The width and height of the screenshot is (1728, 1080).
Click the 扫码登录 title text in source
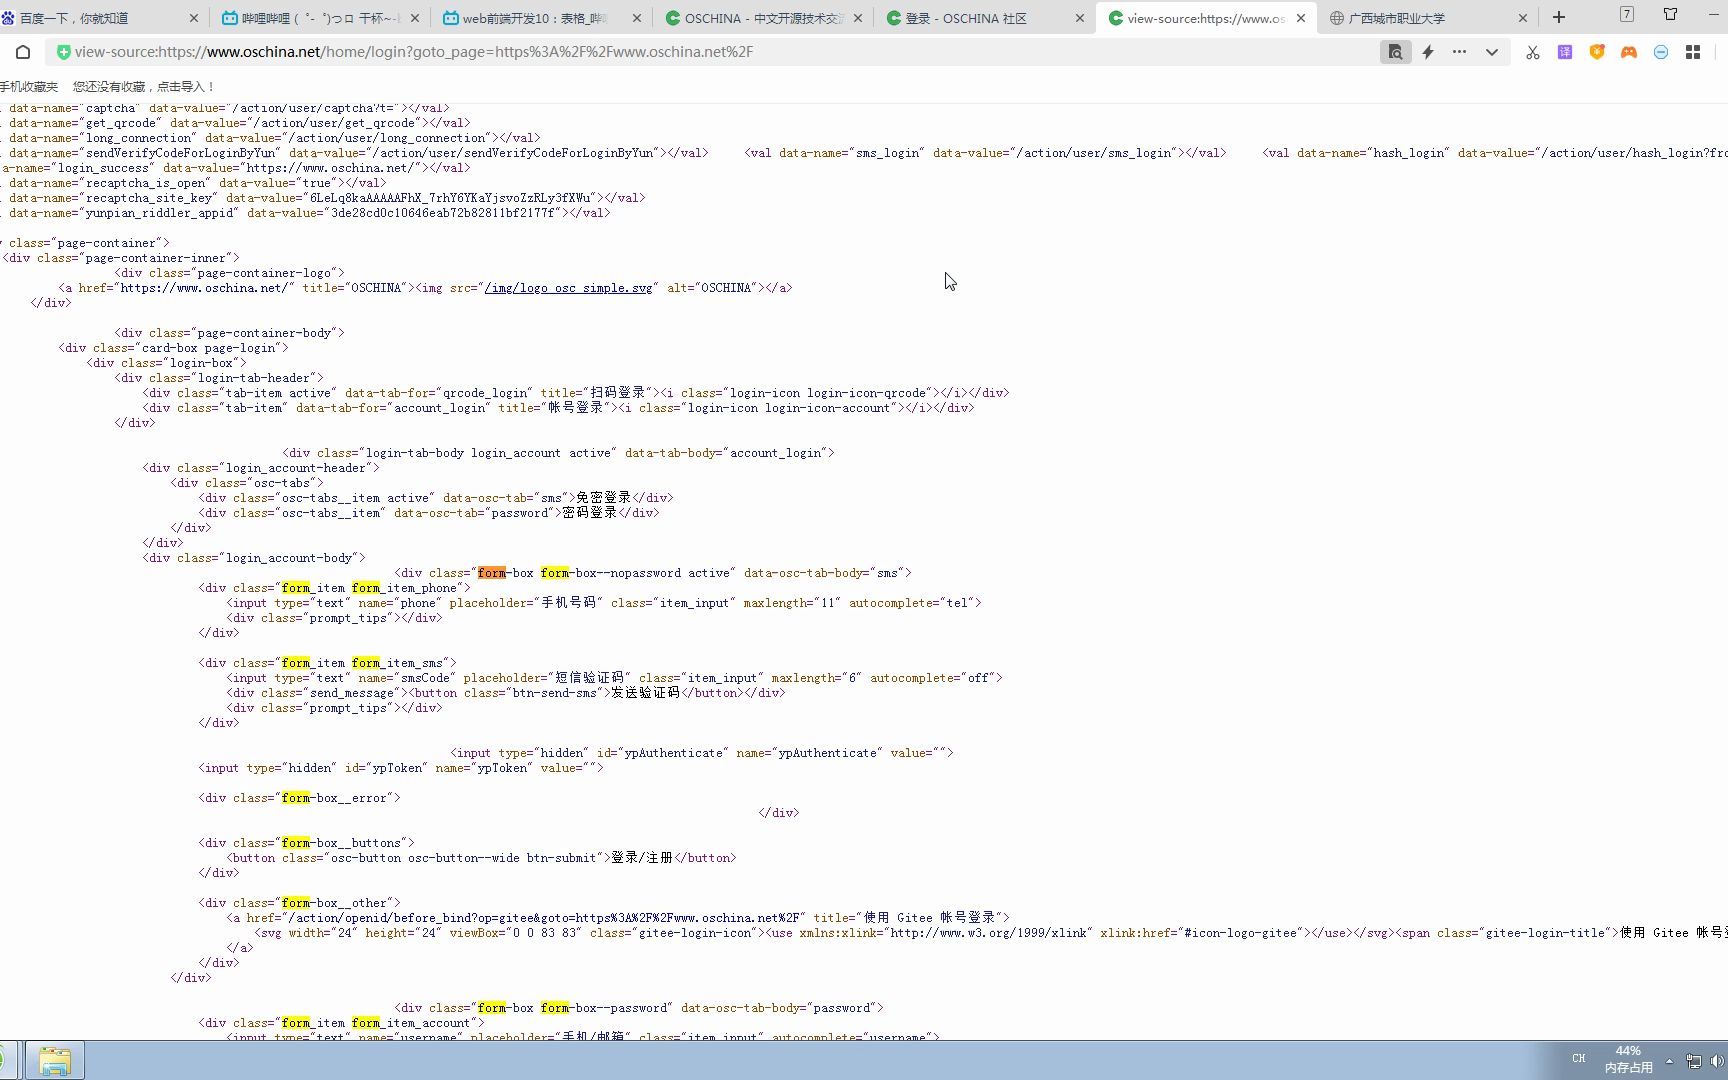coord(618,393)
